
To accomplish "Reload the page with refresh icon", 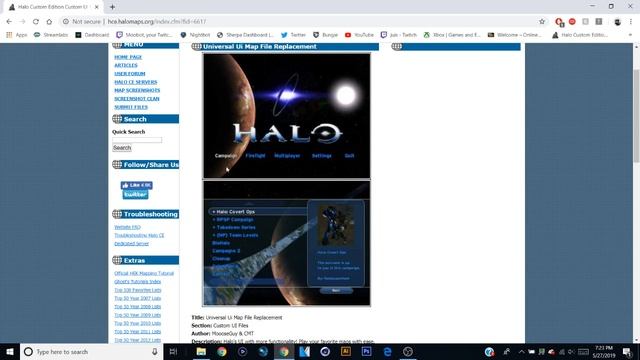I will [36, 22].
